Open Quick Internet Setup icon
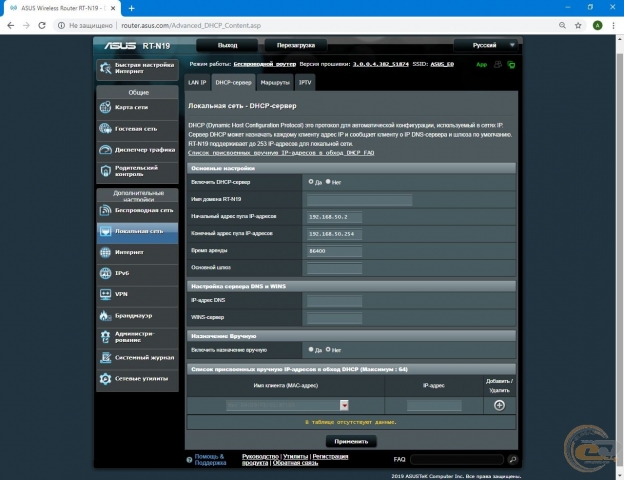 coord(105,68)
